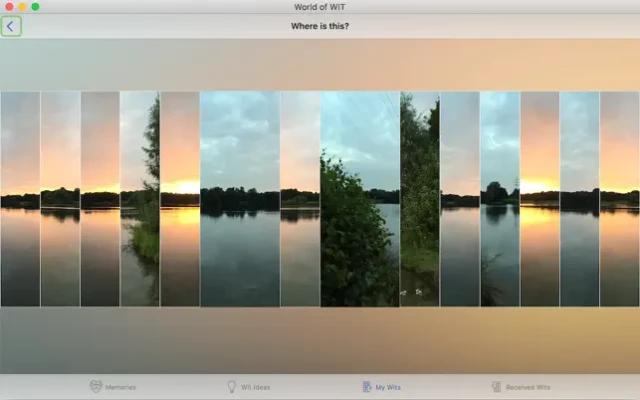The height and width of the screenshot is (400, 640).
Task: Open the bright sunset strip right of reeds
Action: pyautogui.click(x=180, y=199)
